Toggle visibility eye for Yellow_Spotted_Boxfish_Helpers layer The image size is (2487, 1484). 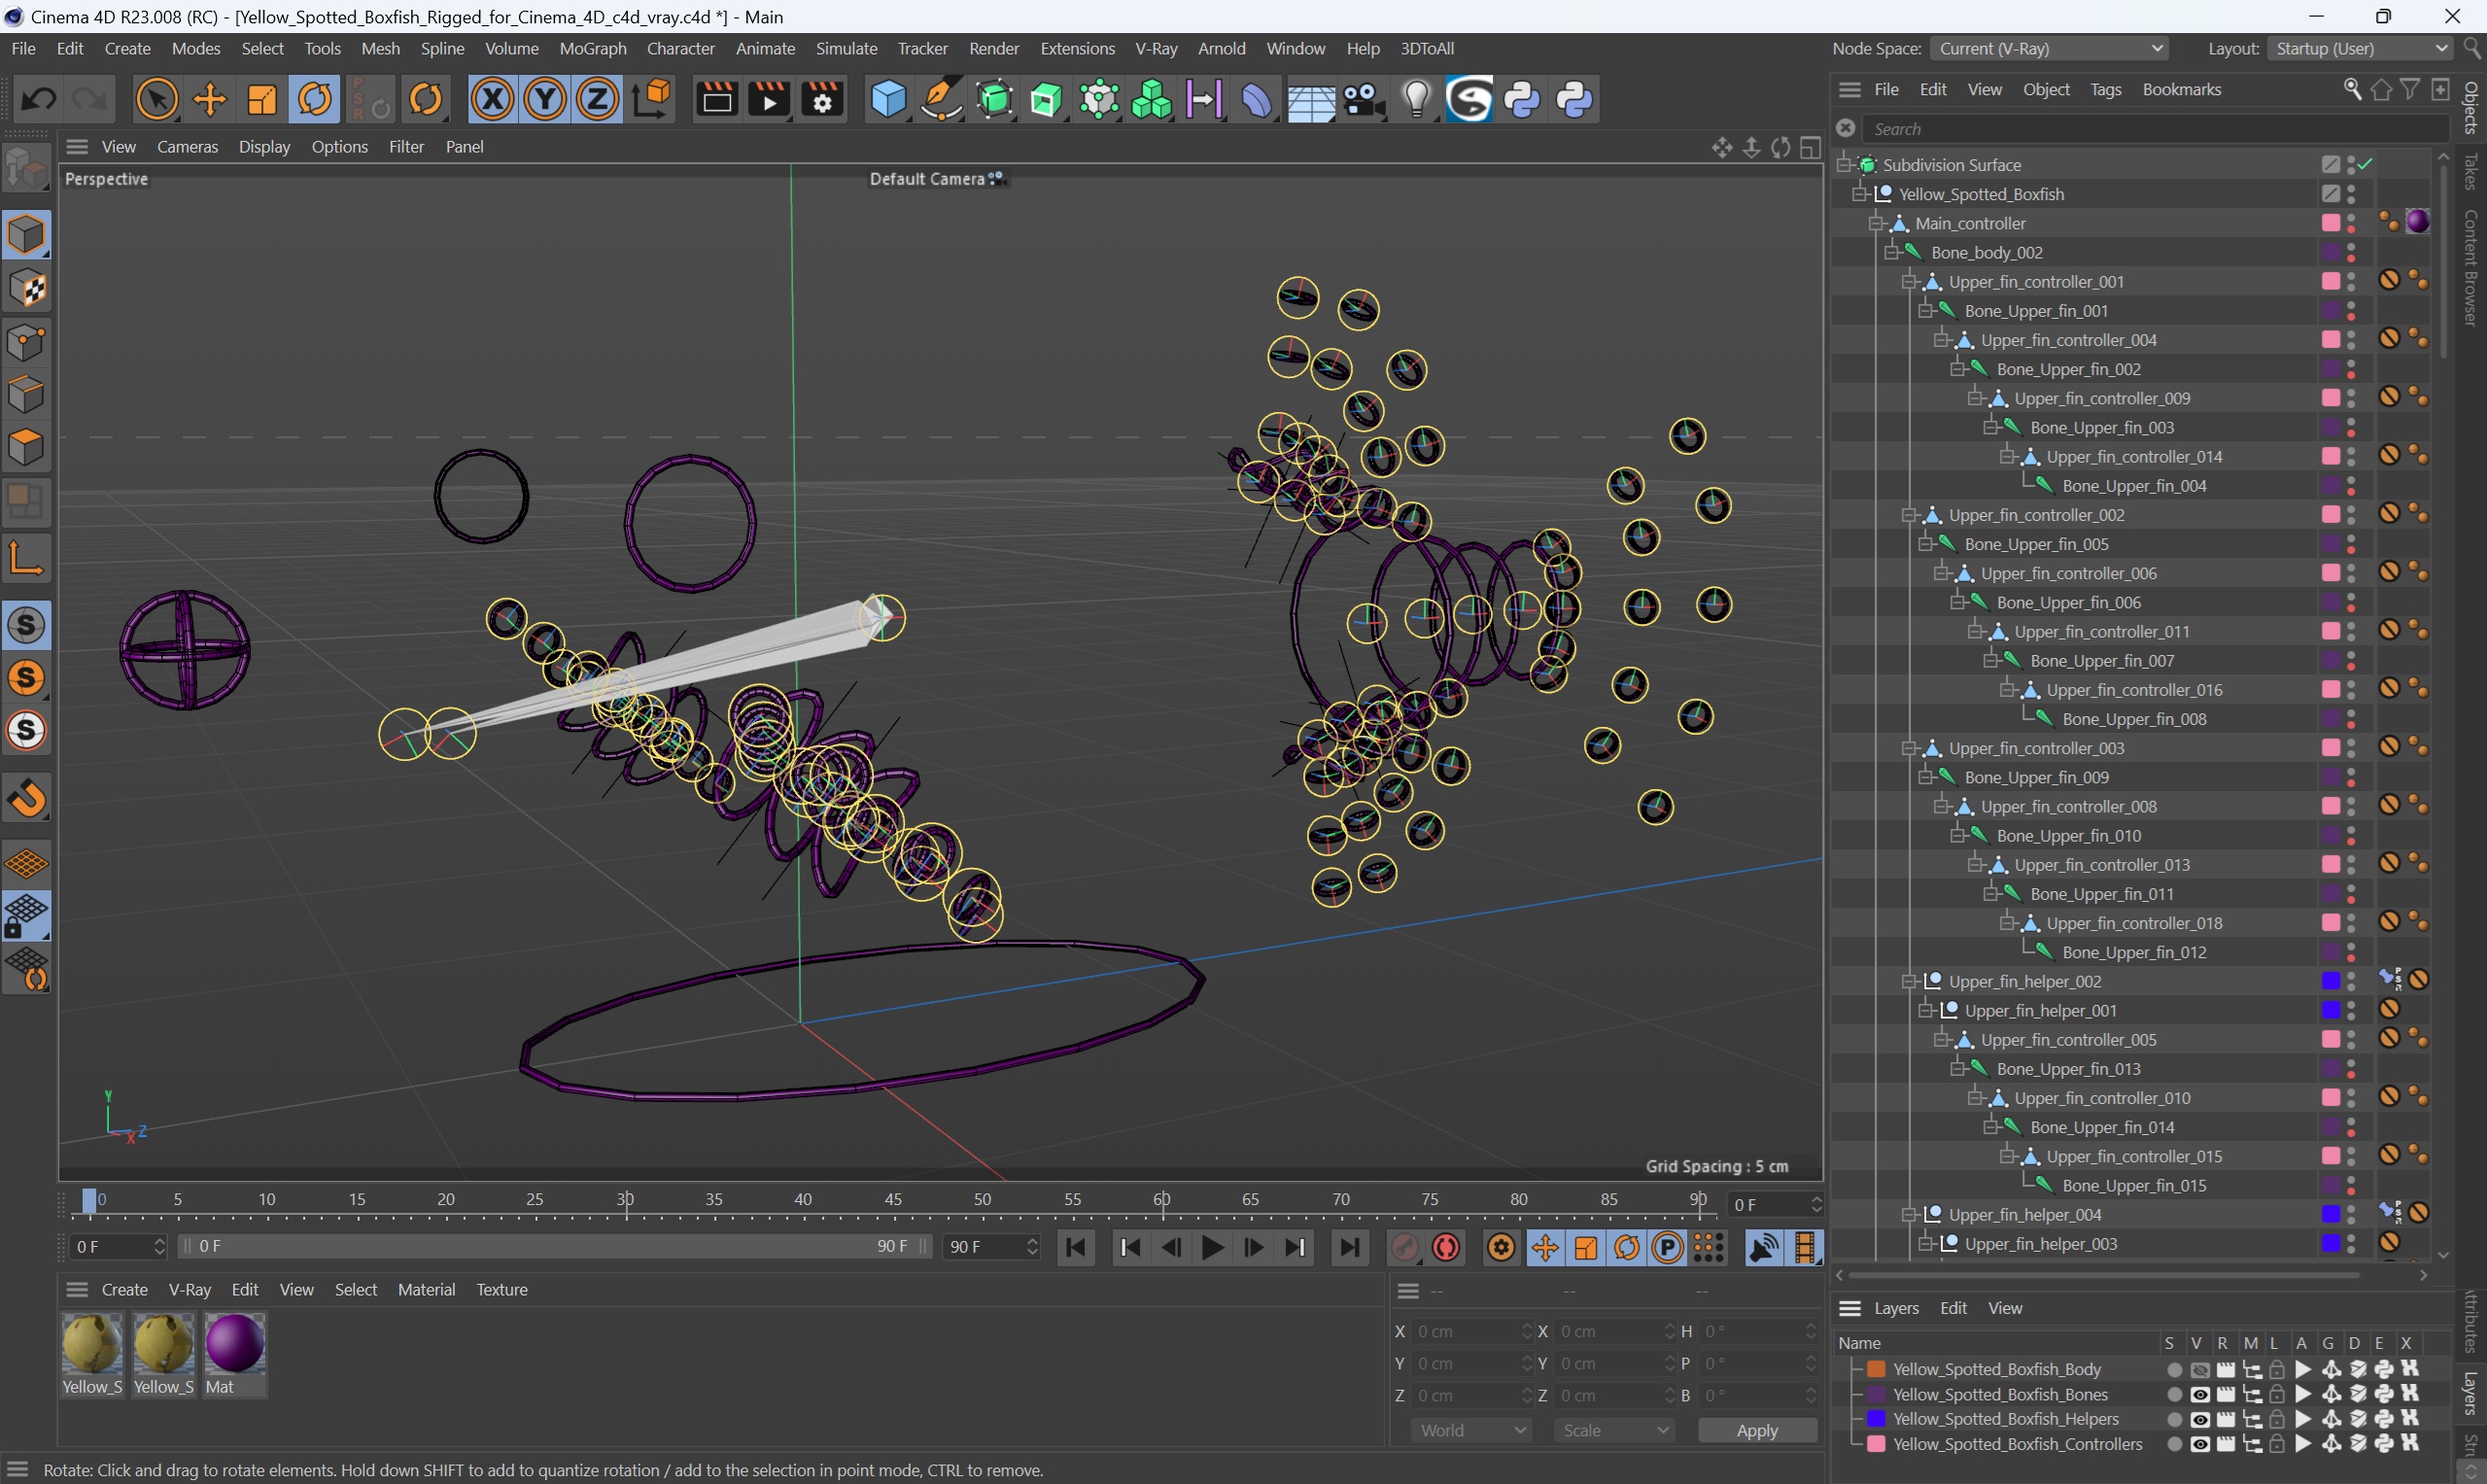2199,1419
